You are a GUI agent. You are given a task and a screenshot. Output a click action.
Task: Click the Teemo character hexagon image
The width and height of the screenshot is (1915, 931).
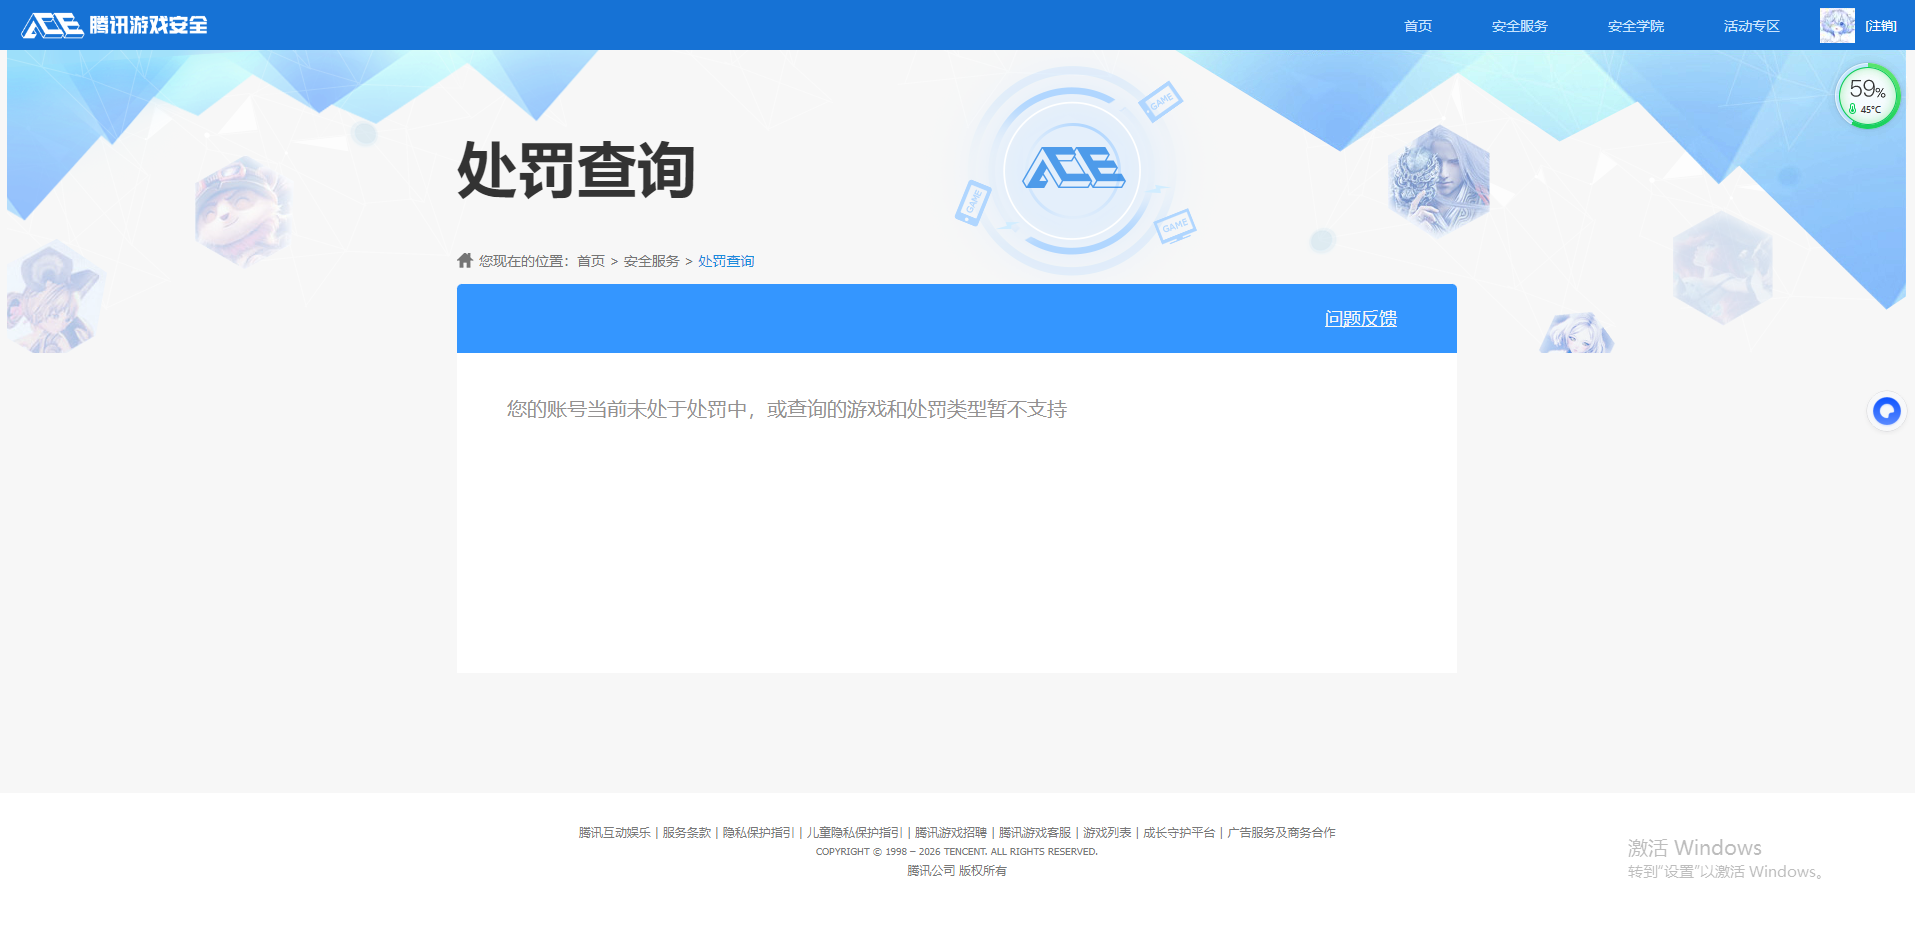(240, 211)
